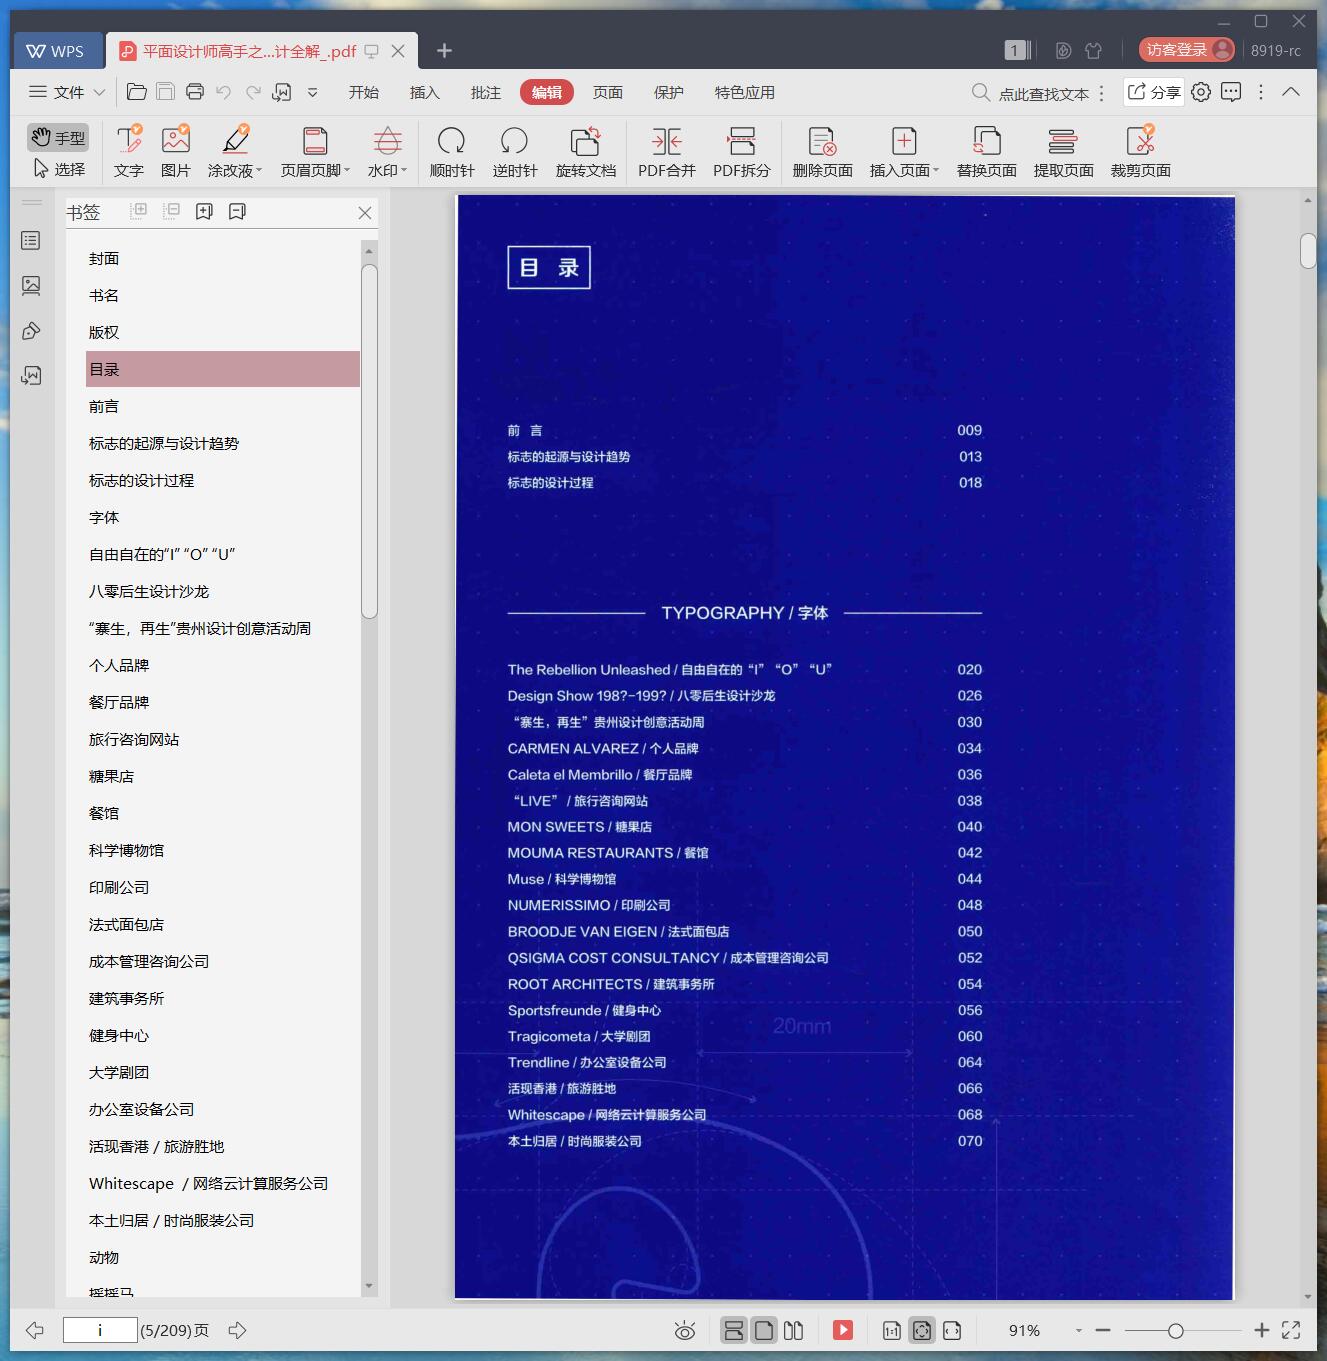Open the outline list sidebar icon
The width and height of the screenshot is (1327, 1361).
[x=31, y=241]
